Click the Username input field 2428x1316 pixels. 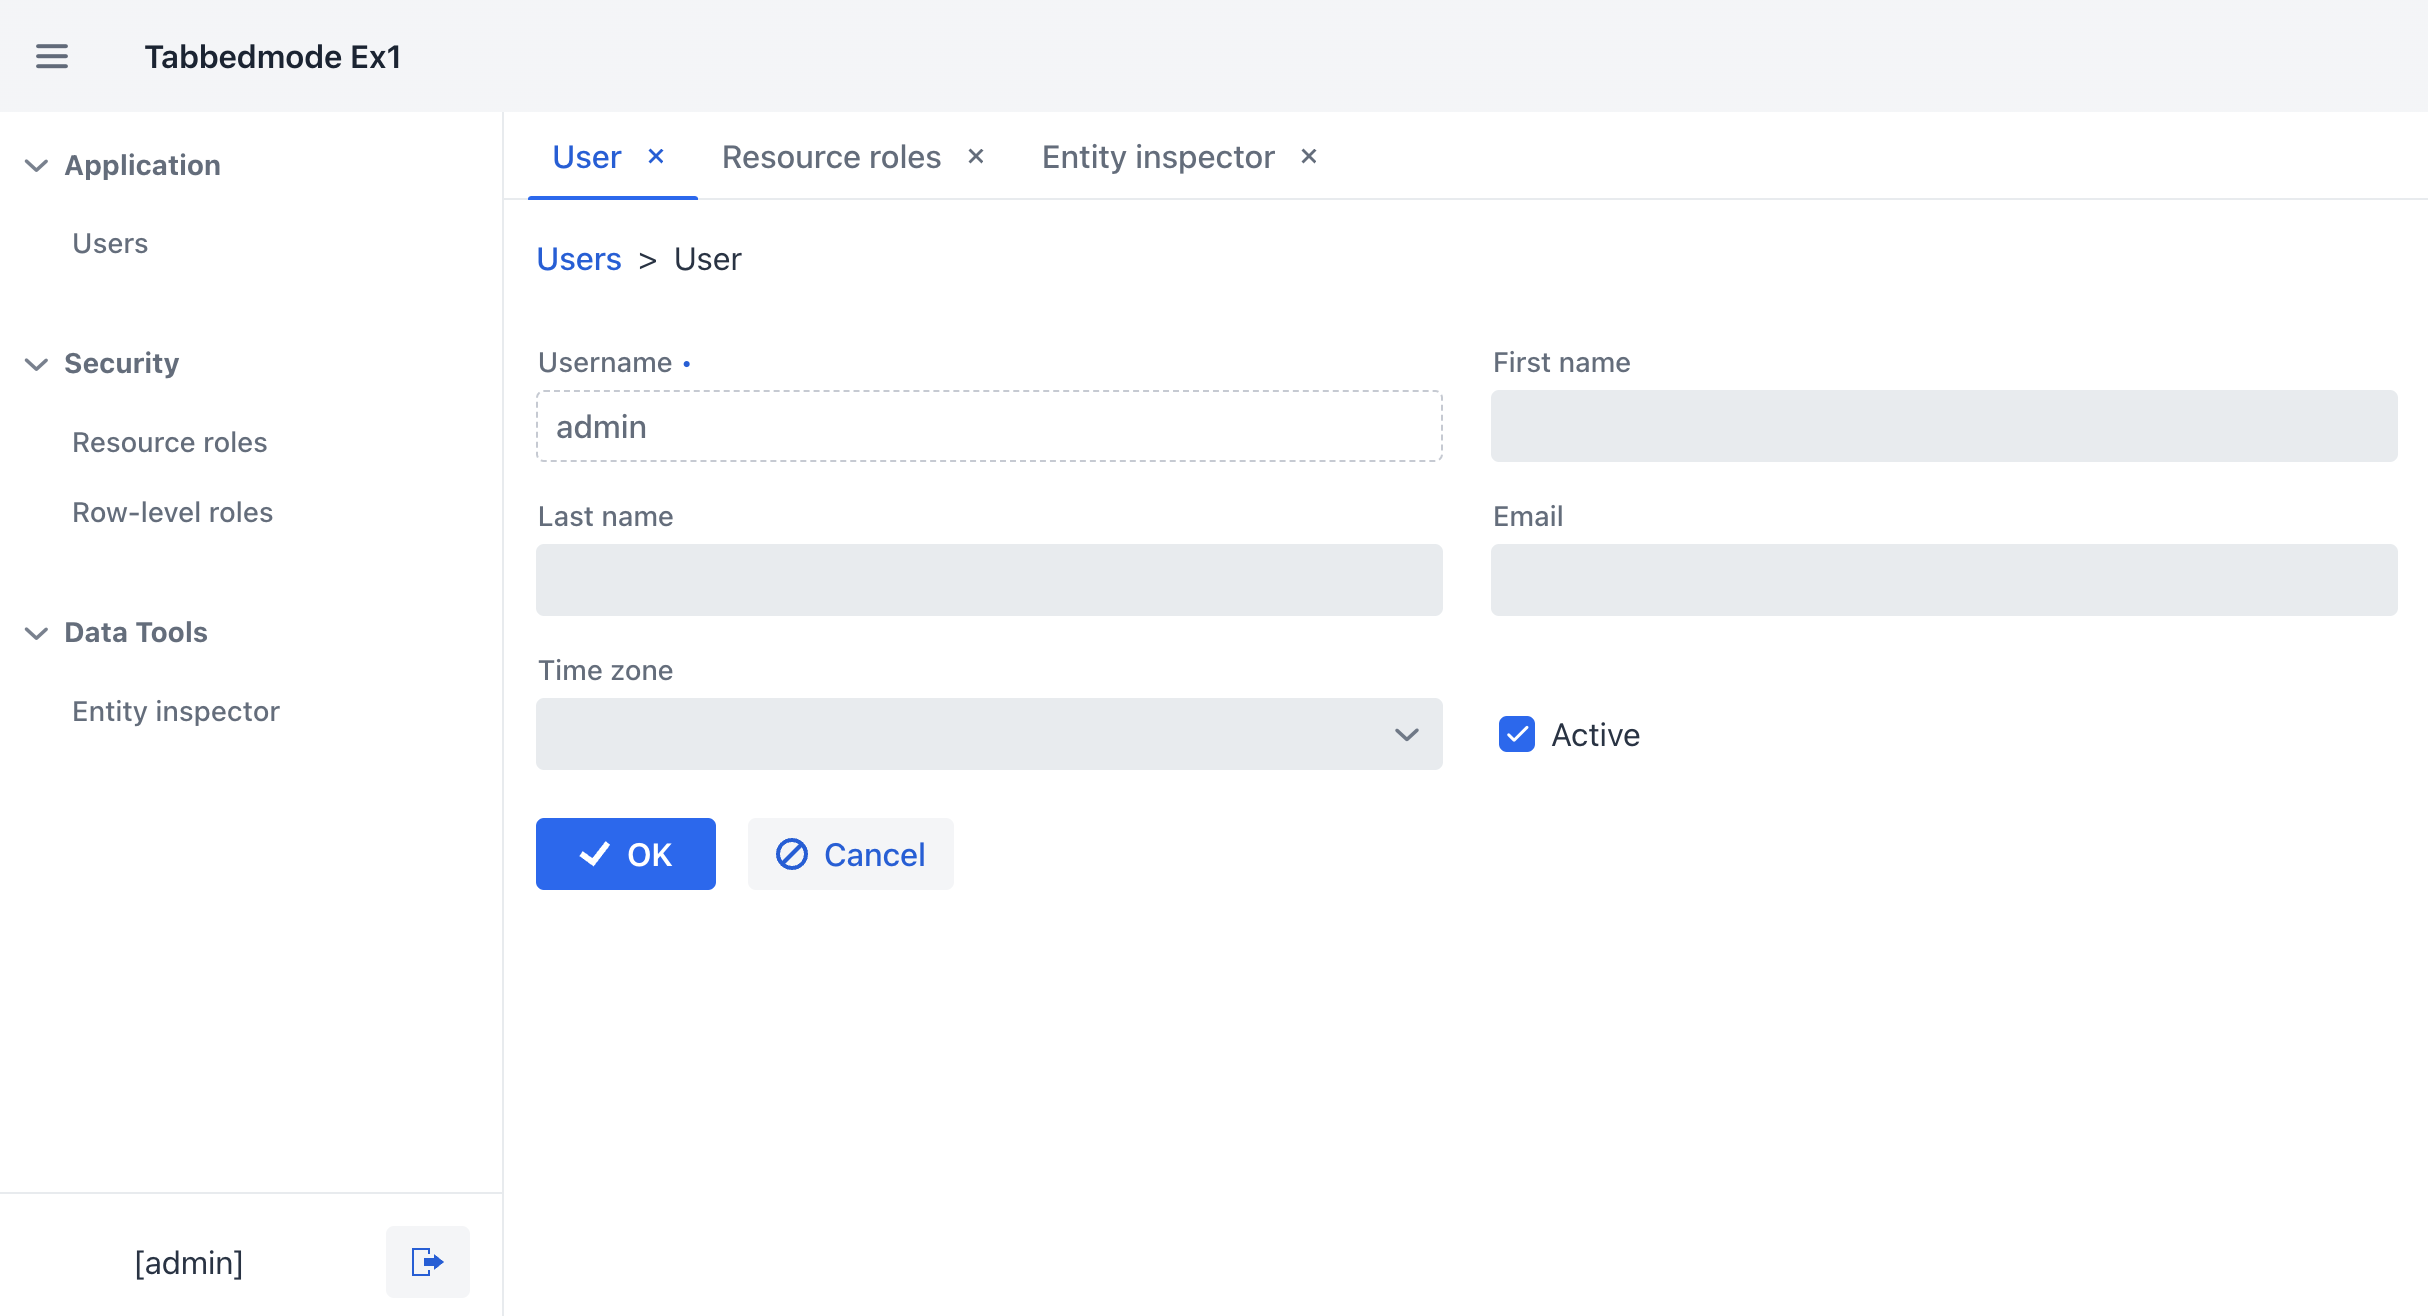click(x=988, y=425)
